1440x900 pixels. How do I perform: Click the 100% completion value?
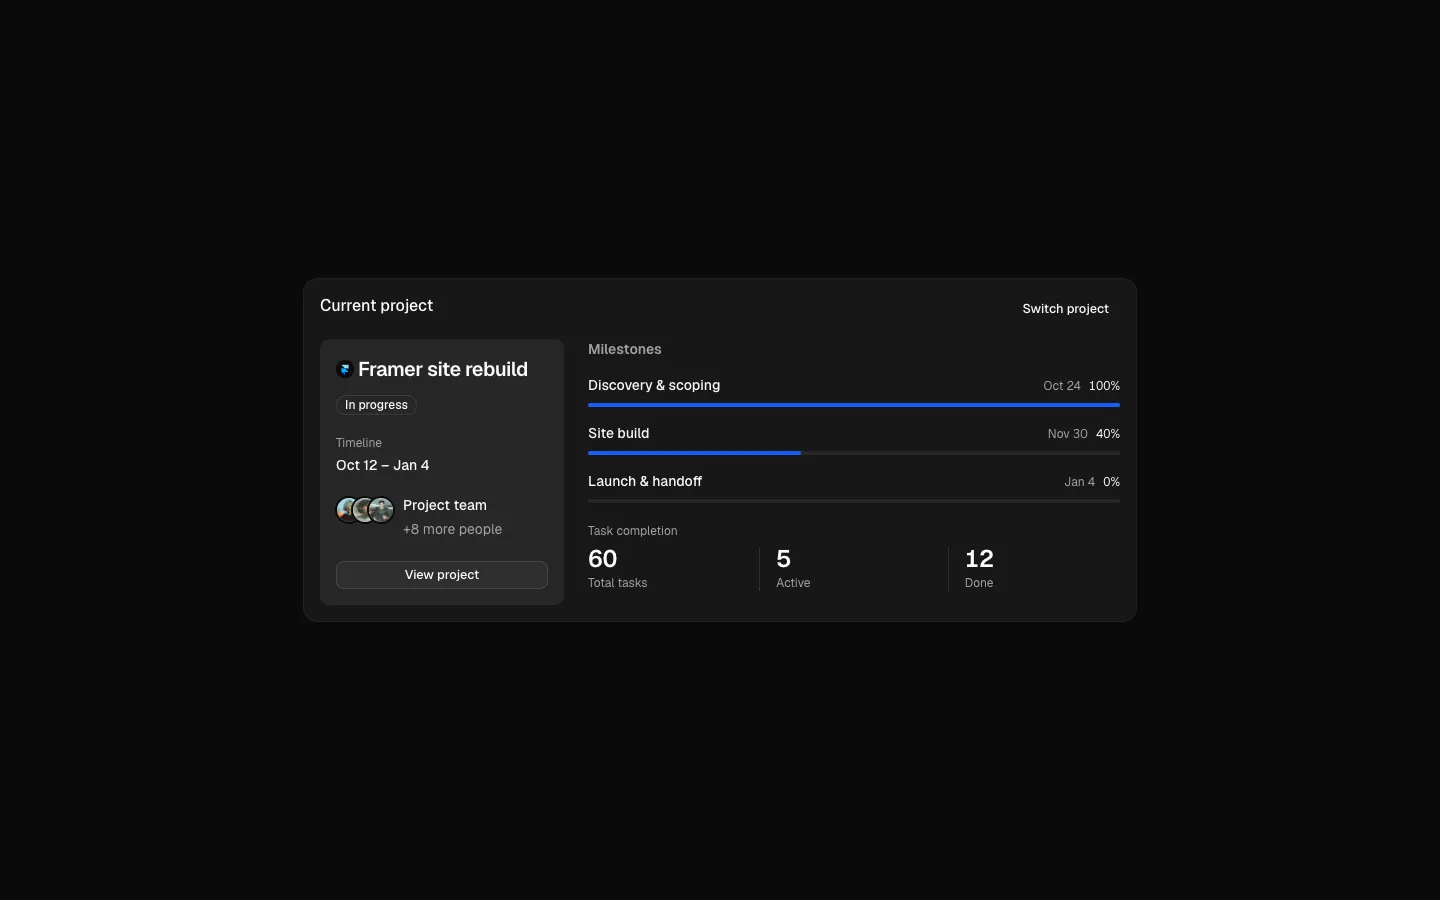pos(1105,386)
